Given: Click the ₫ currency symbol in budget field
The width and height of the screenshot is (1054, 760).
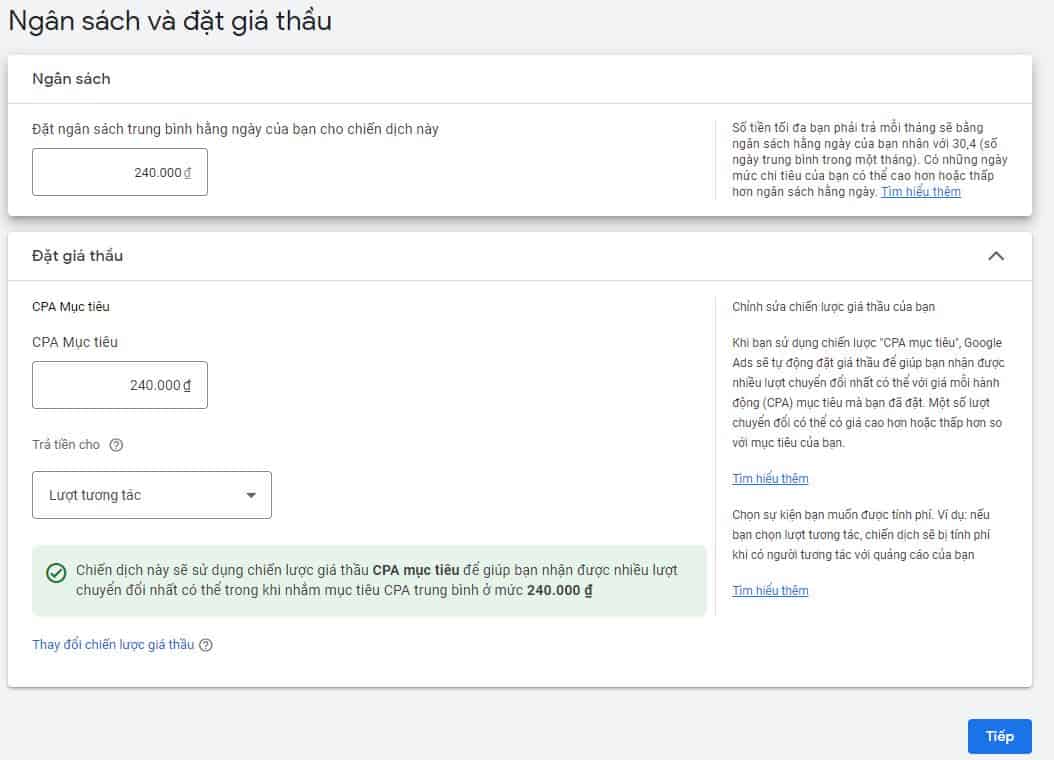Looking at the screenshot, I should 187,173.
